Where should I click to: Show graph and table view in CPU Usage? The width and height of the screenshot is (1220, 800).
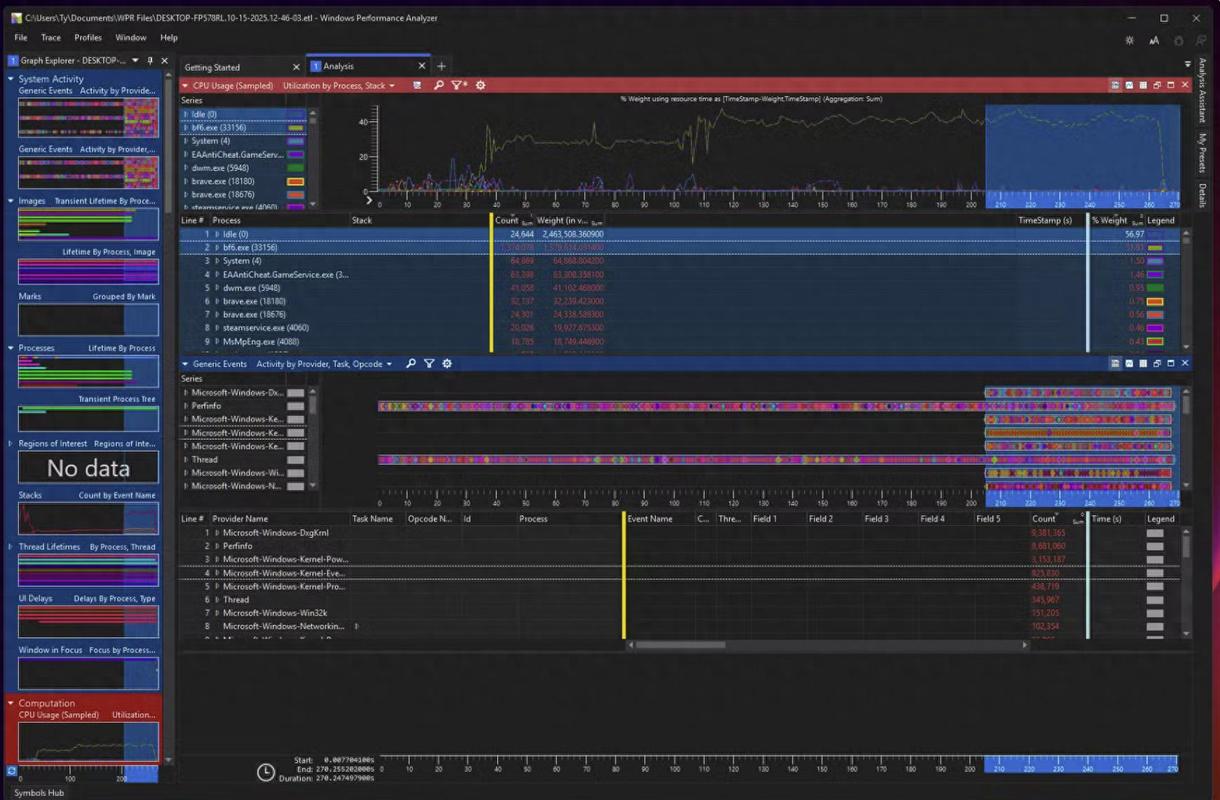[x=1114, y=86]
